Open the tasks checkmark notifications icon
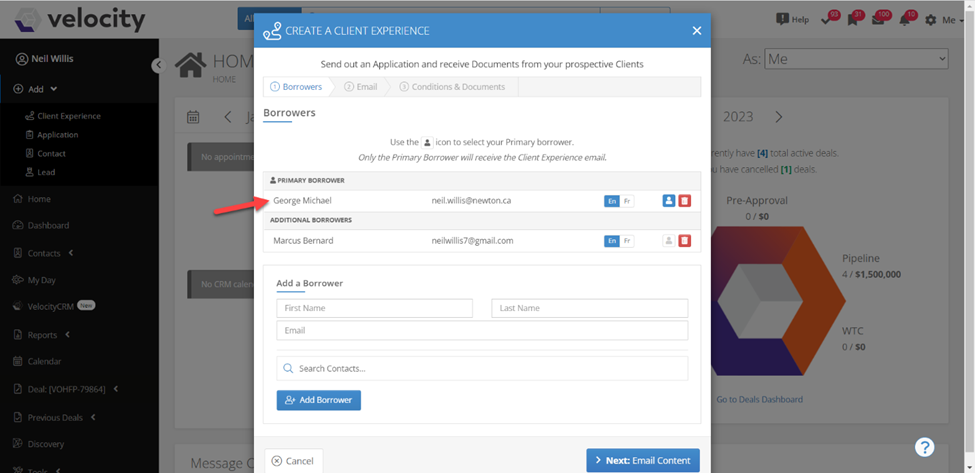The image size is (975, 473). 828,19
